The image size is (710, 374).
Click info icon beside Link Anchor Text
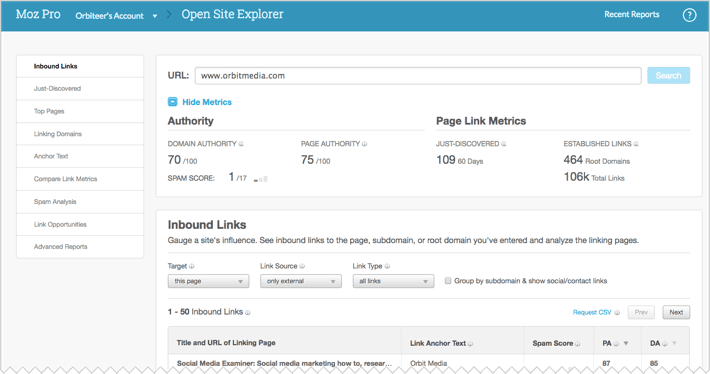[470, 344]
